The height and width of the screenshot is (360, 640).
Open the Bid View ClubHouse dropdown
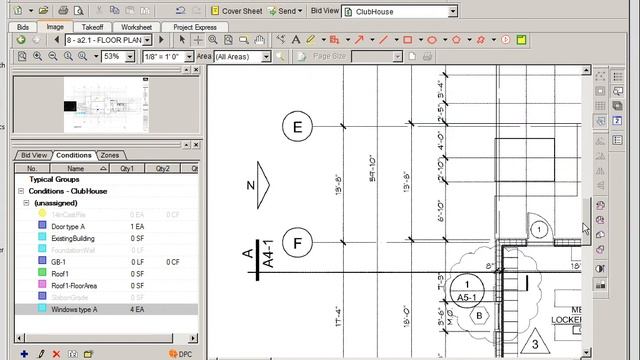point(453,11)
